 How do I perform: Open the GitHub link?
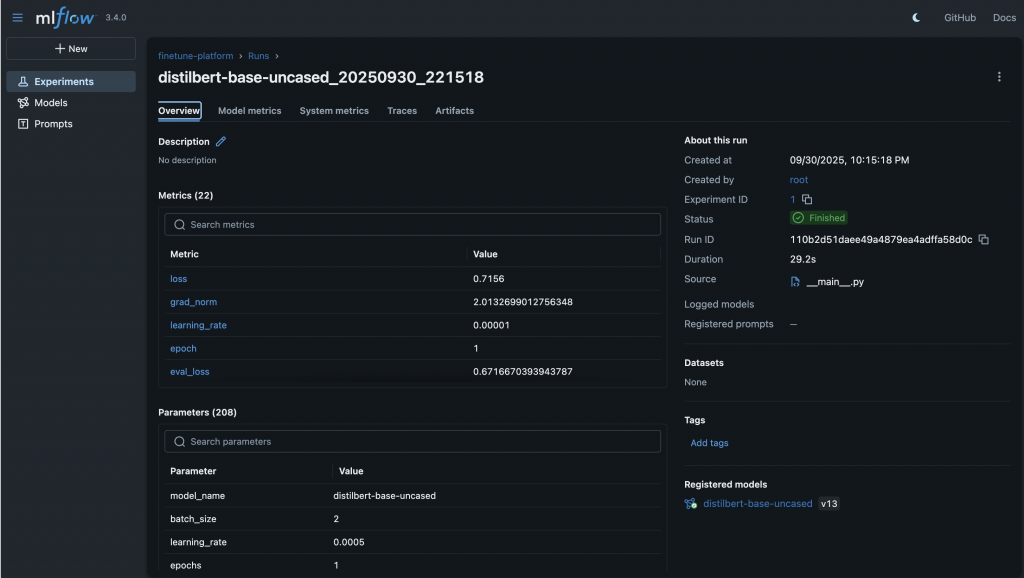click(x=959, y=18)
